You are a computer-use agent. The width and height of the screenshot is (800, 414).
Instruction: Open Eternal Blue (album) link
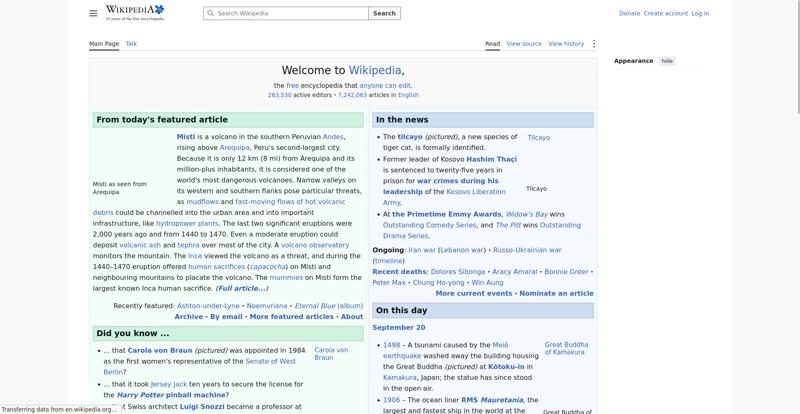click(x=329, y=306)
